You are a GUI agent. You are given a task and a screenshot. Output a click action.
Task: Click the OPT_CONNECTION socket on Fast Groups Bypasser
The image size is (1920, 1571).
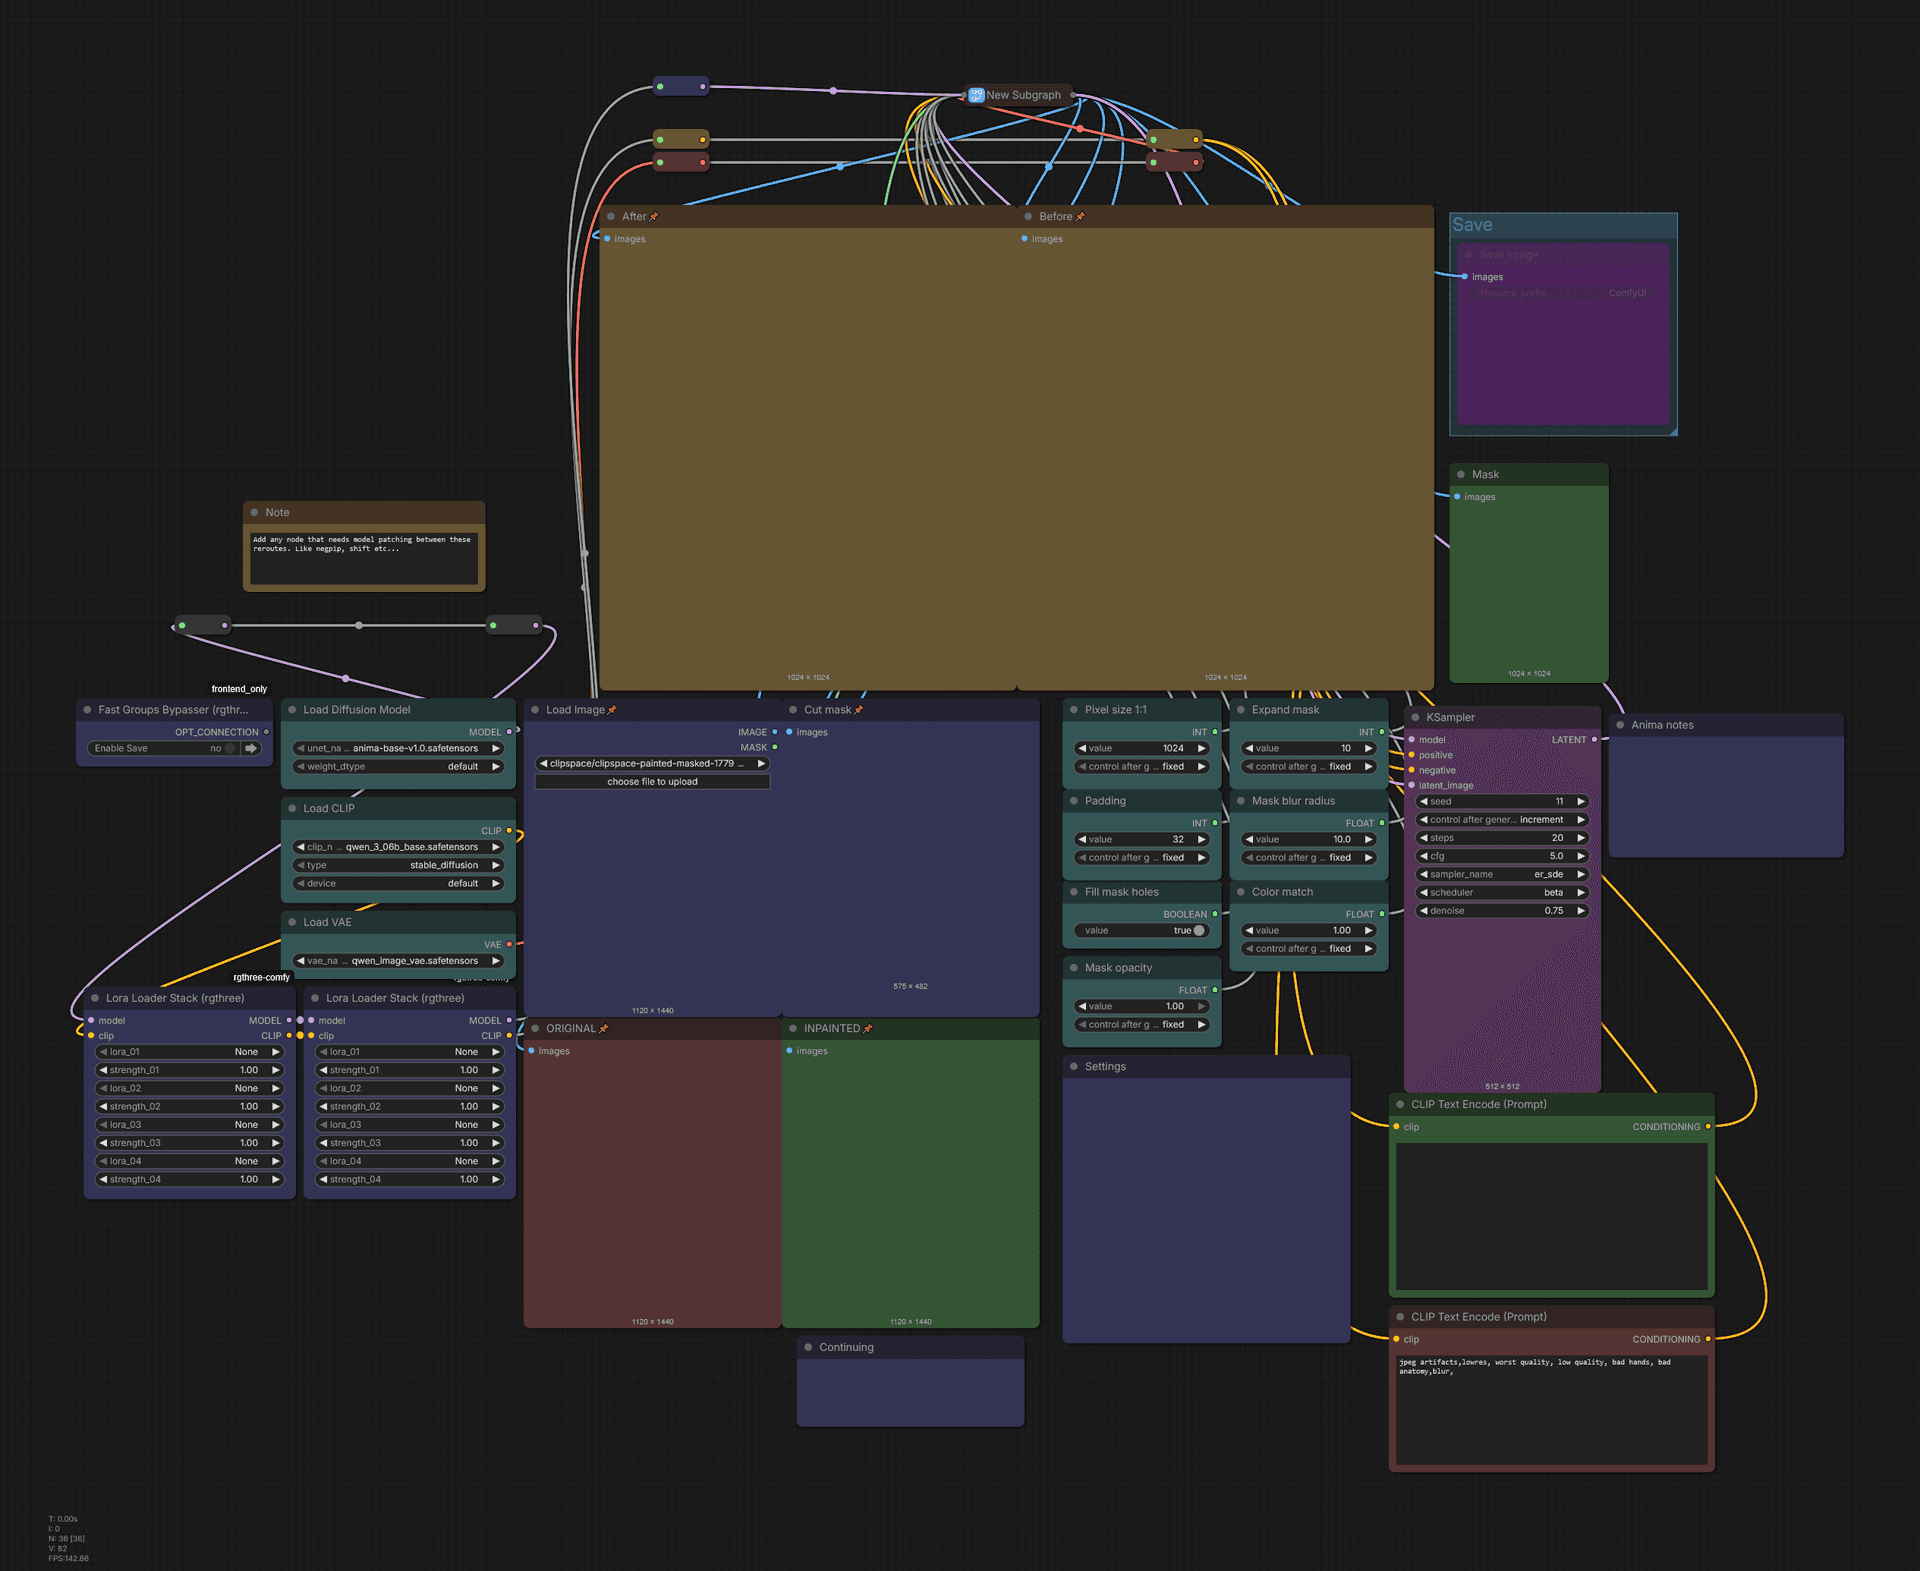pos(266,732)
